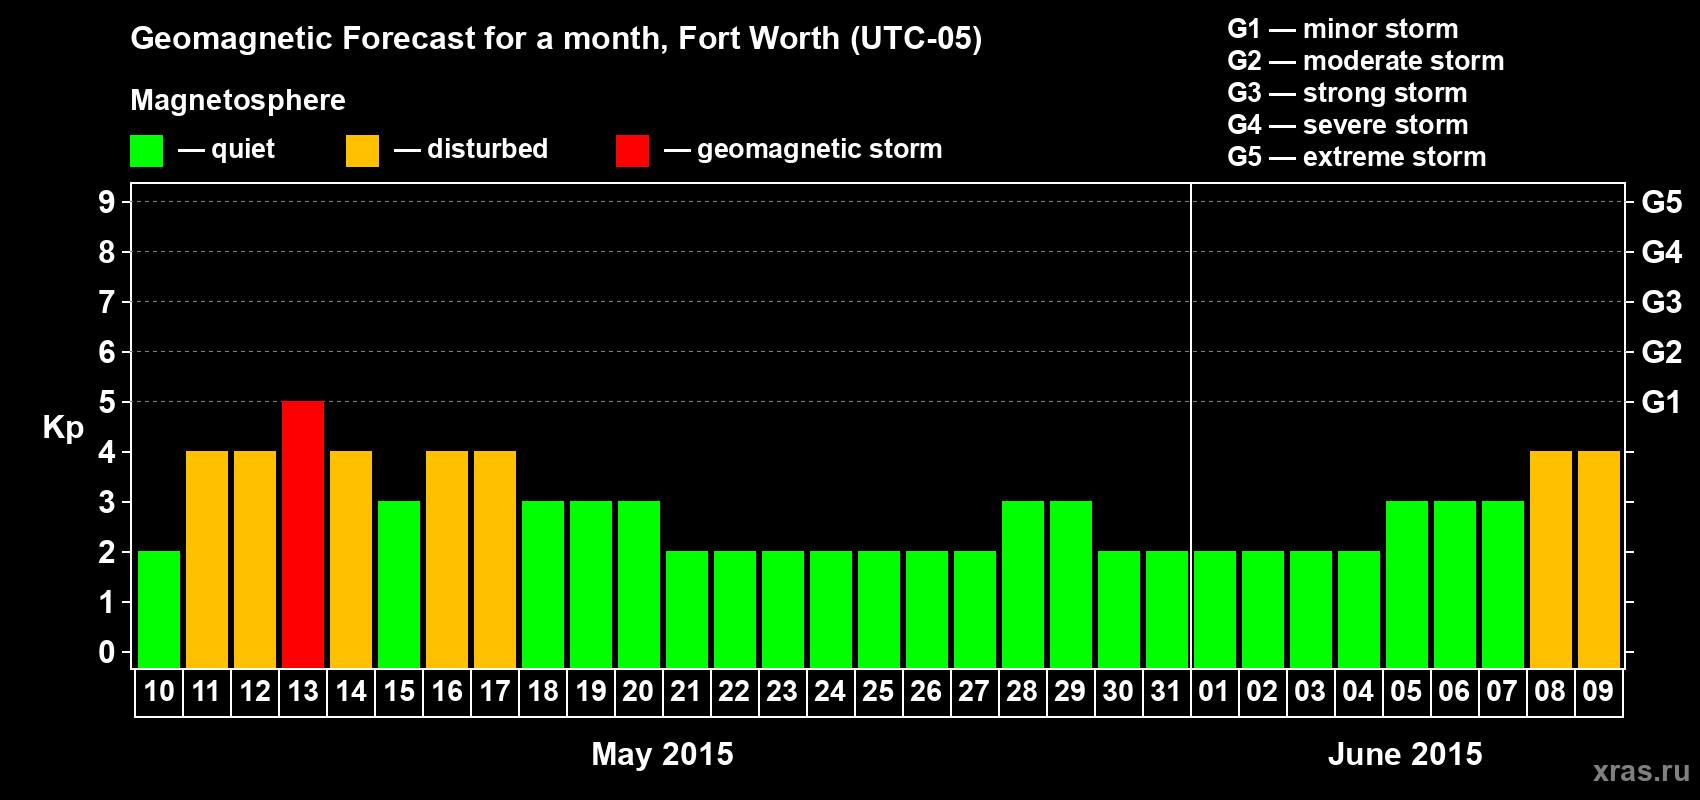This screenshot has height=800, width=1700.
Task: Click the Magnetosphere subtitle
Action: tap(238, 101)
